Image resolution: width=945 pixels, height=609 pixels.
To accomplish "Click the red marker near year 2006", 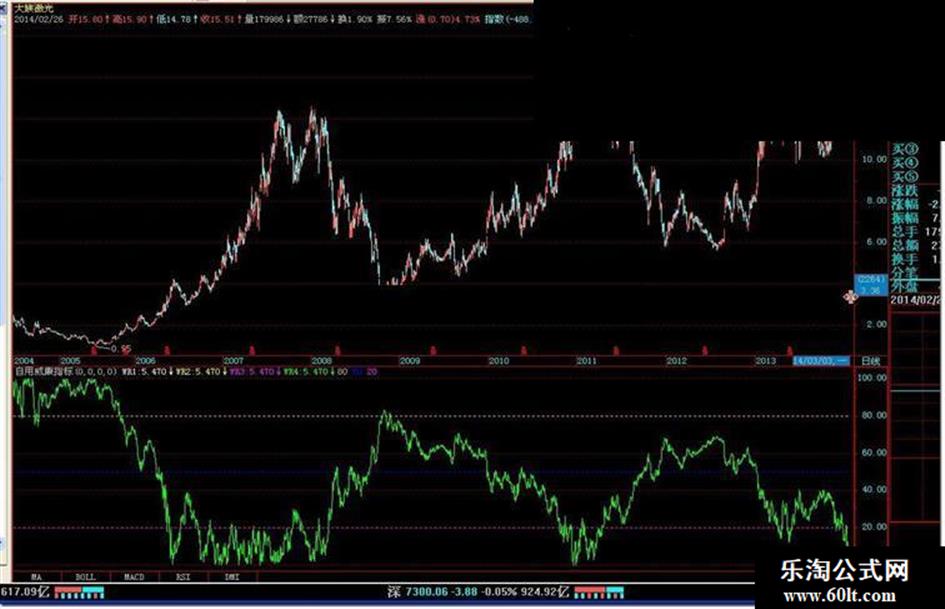I will click(167, 350).
